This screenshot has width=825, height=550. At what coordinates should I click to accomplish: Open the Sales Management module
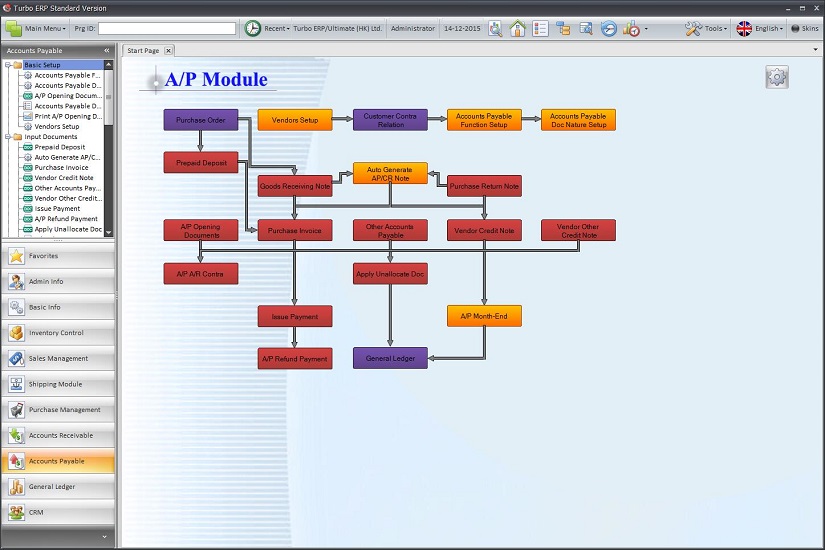click(x=57, y=358)
